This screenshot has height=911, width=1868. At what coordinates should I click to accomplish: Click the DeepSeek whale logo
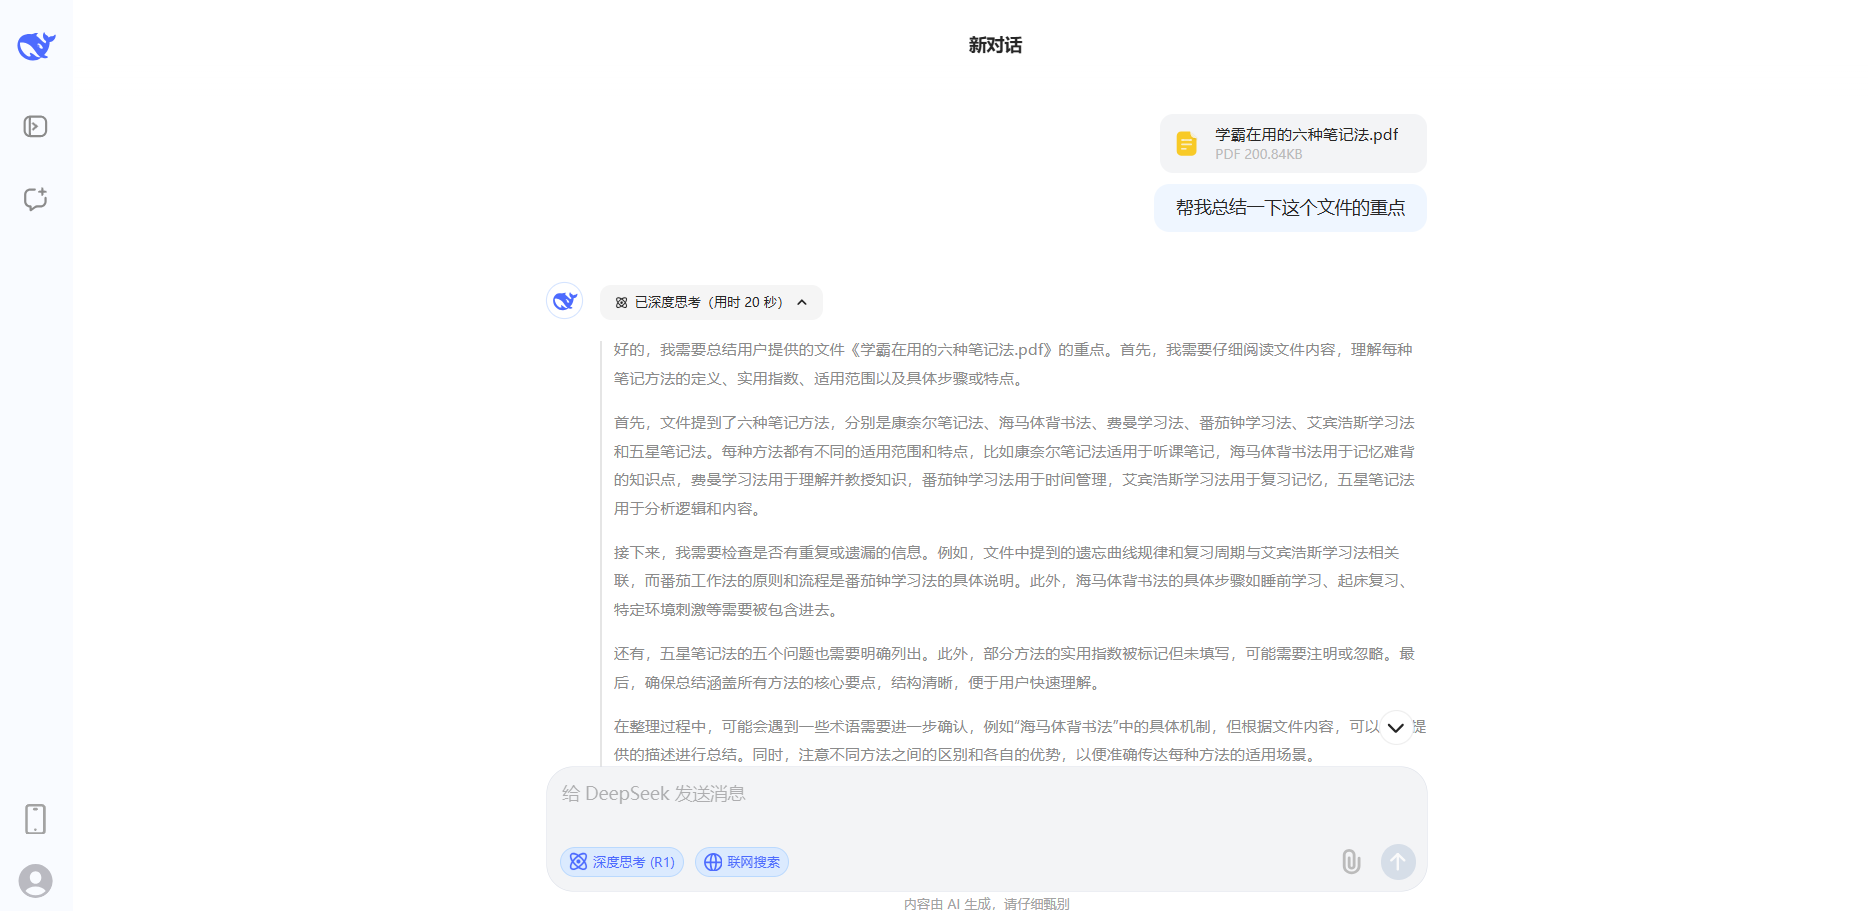click(35, 44)
